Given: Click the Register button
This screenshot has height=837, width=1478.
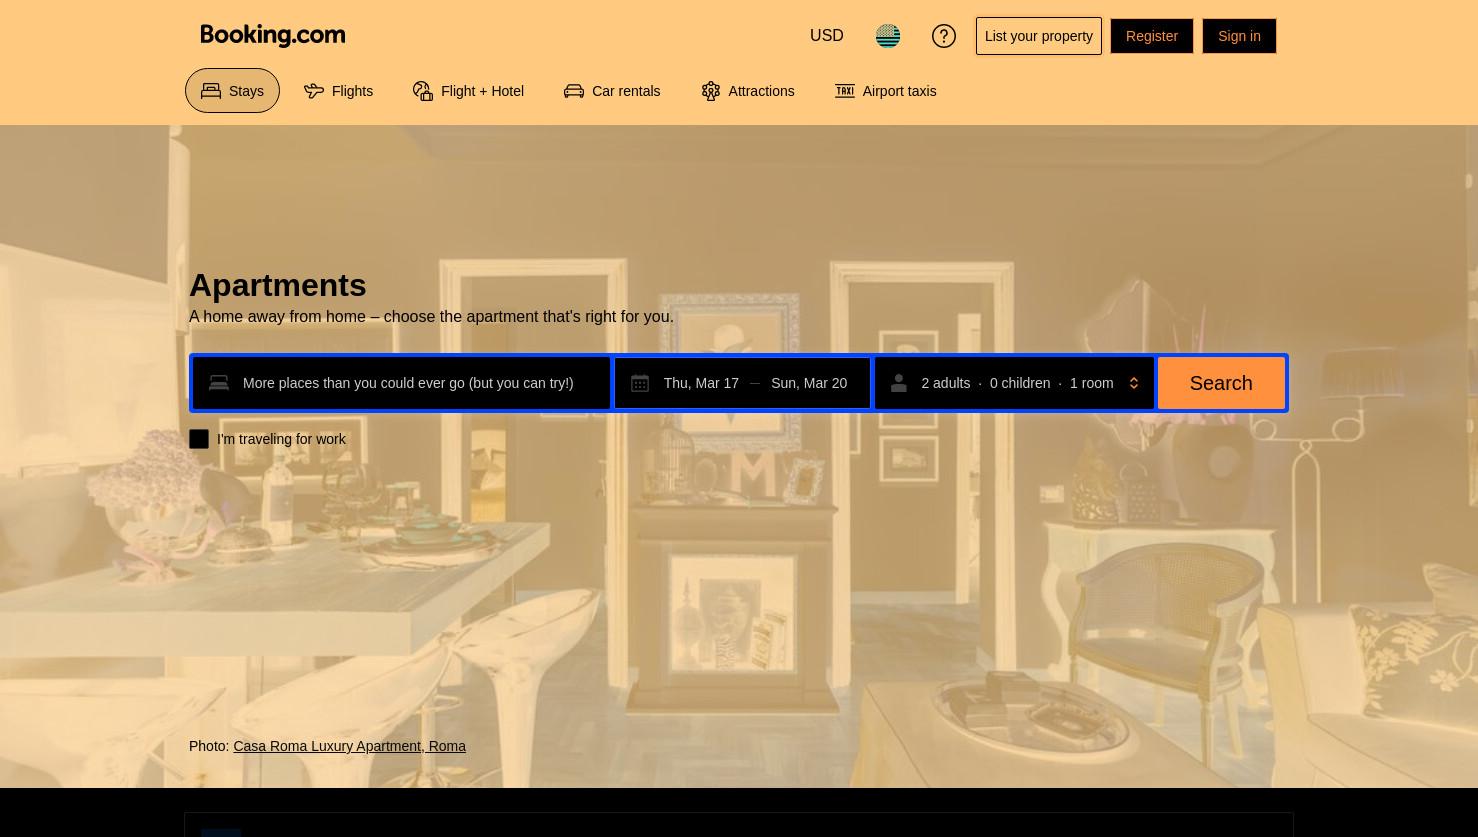Looking at the screenshot, I should pyautogui.click(x=1152, y=36).
